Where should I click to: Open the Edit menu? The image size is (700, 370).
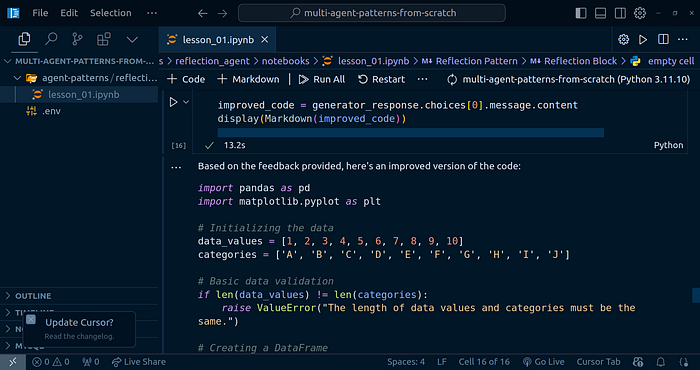tap(69, 13)
